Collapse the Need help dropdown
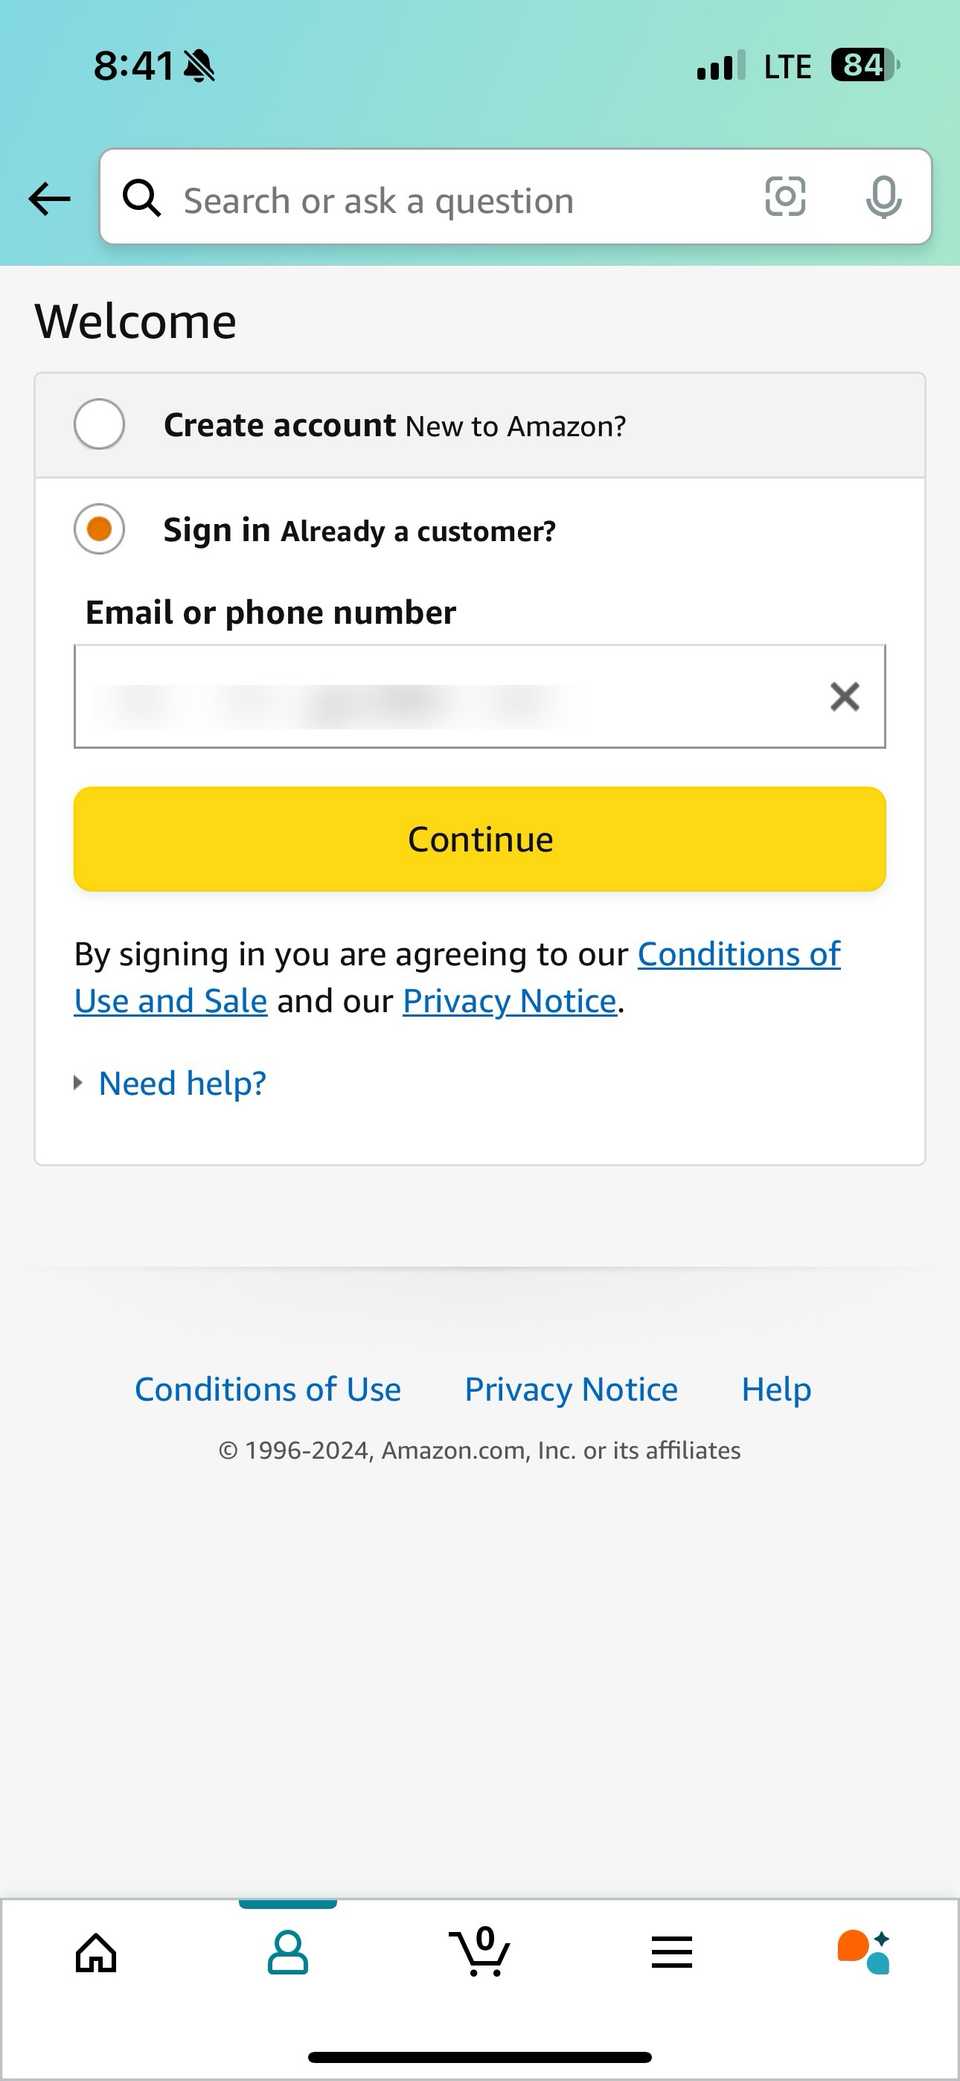960x2081 pixels. (x=181, y=1083)
